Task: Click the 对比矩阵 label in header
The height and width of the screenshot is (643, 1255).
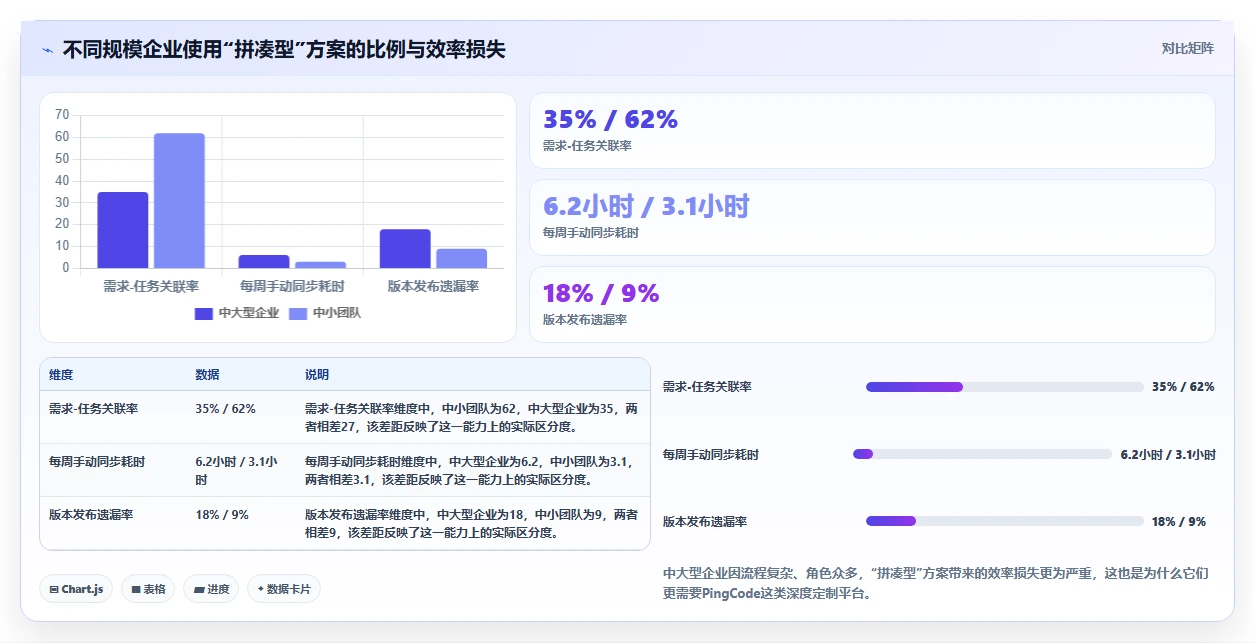Action: [x=1187, y=48]
